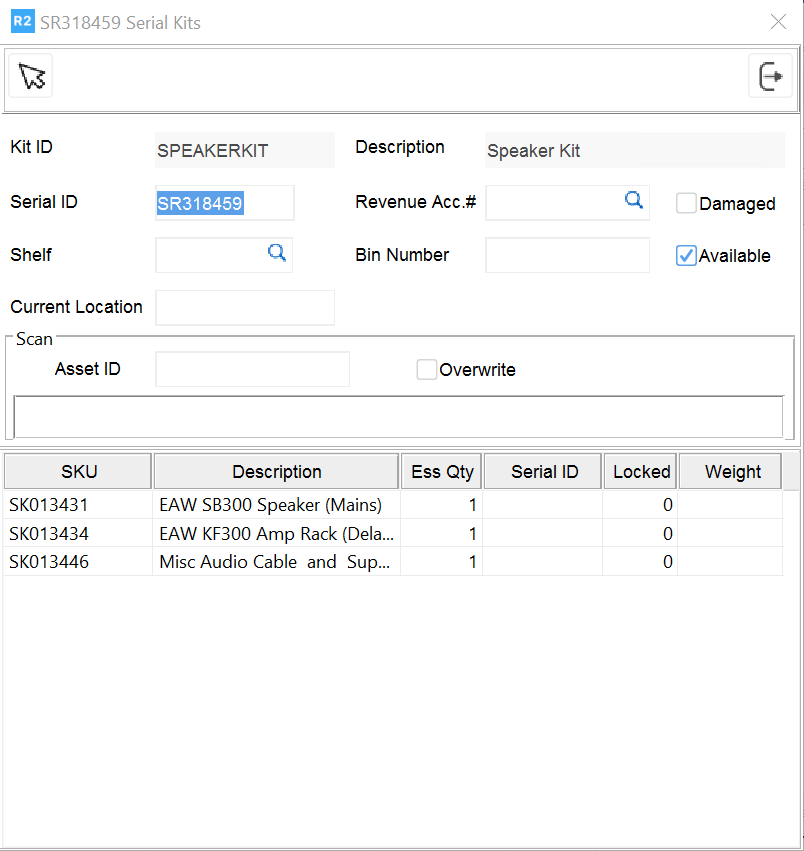Image resolution: width=804 pixels, height=851 pixels.
Task: Click the R2 application logo icon
Action: (x=22, y=22)
